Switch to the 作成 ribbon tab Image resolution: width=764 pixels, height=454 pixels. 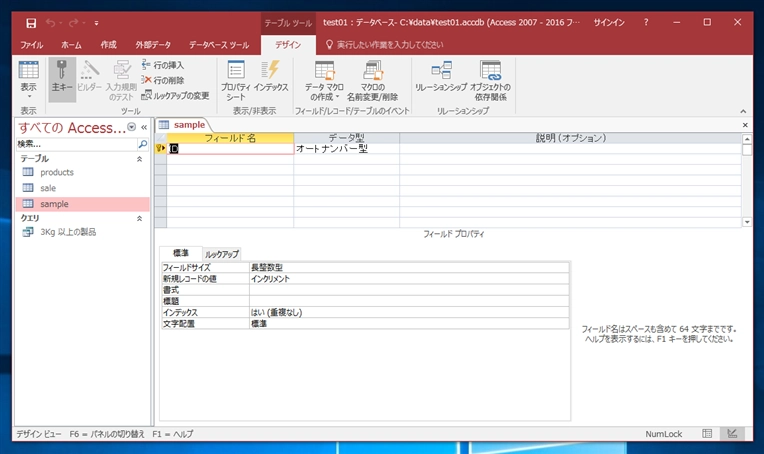click(109, 45)
